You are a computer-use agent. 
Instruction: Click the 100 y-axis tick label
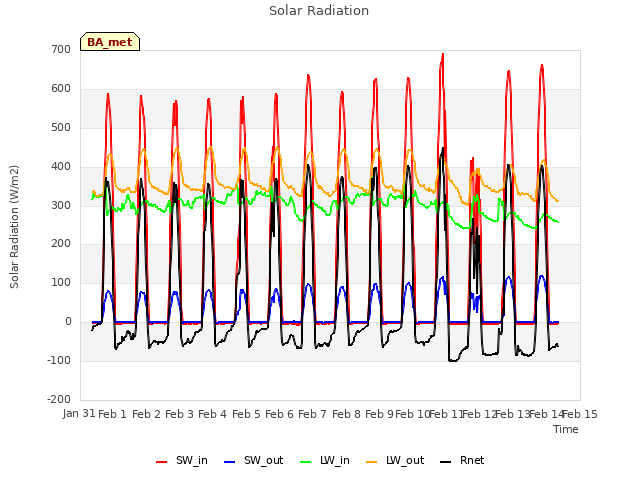coord(61,282)
